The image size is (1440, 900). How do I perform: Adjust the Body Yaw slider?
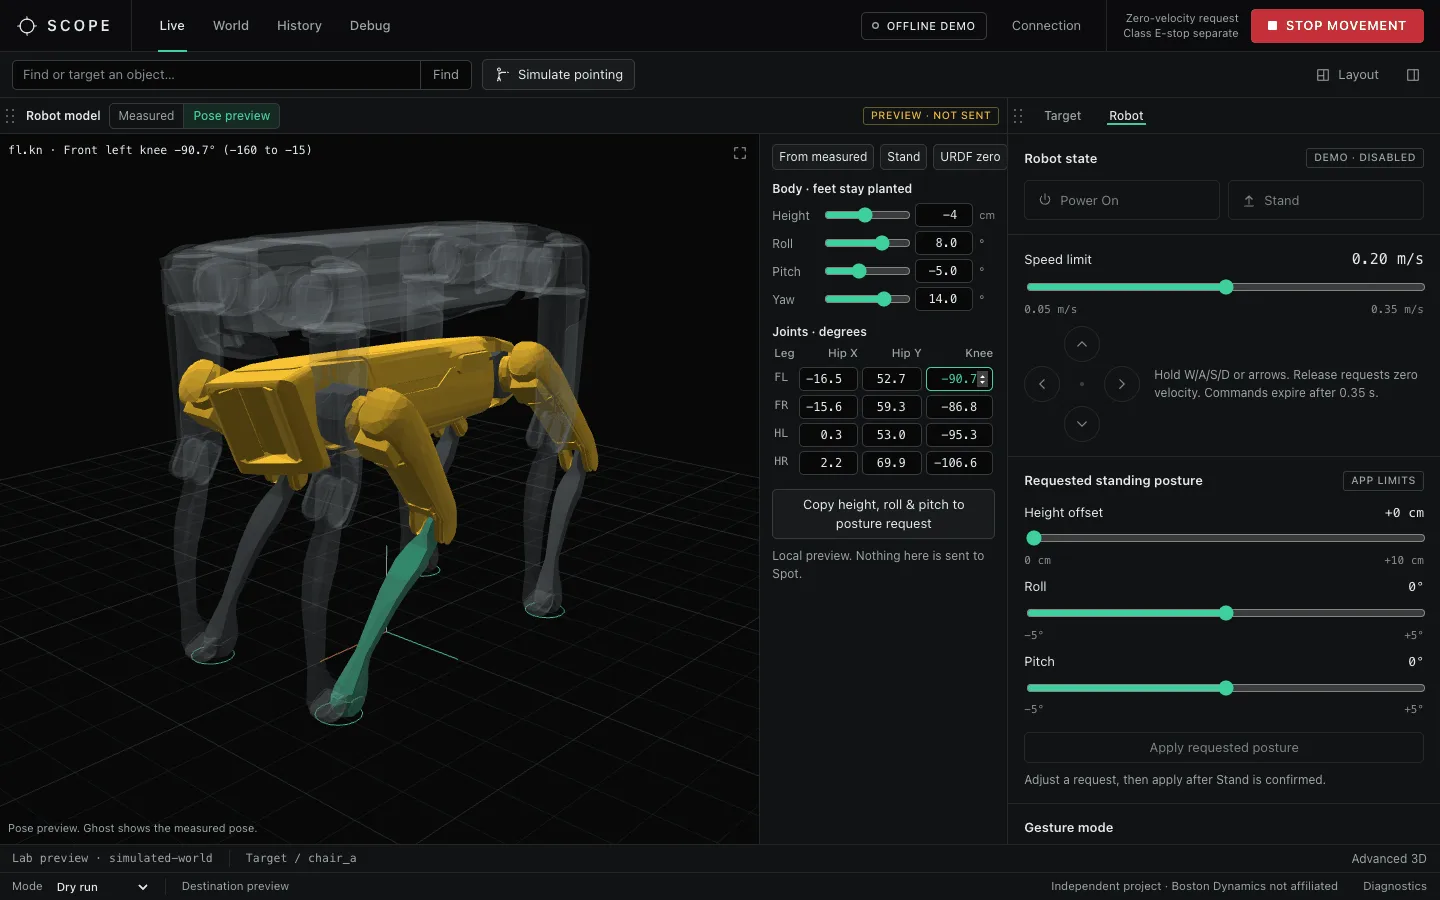point(867,299)
